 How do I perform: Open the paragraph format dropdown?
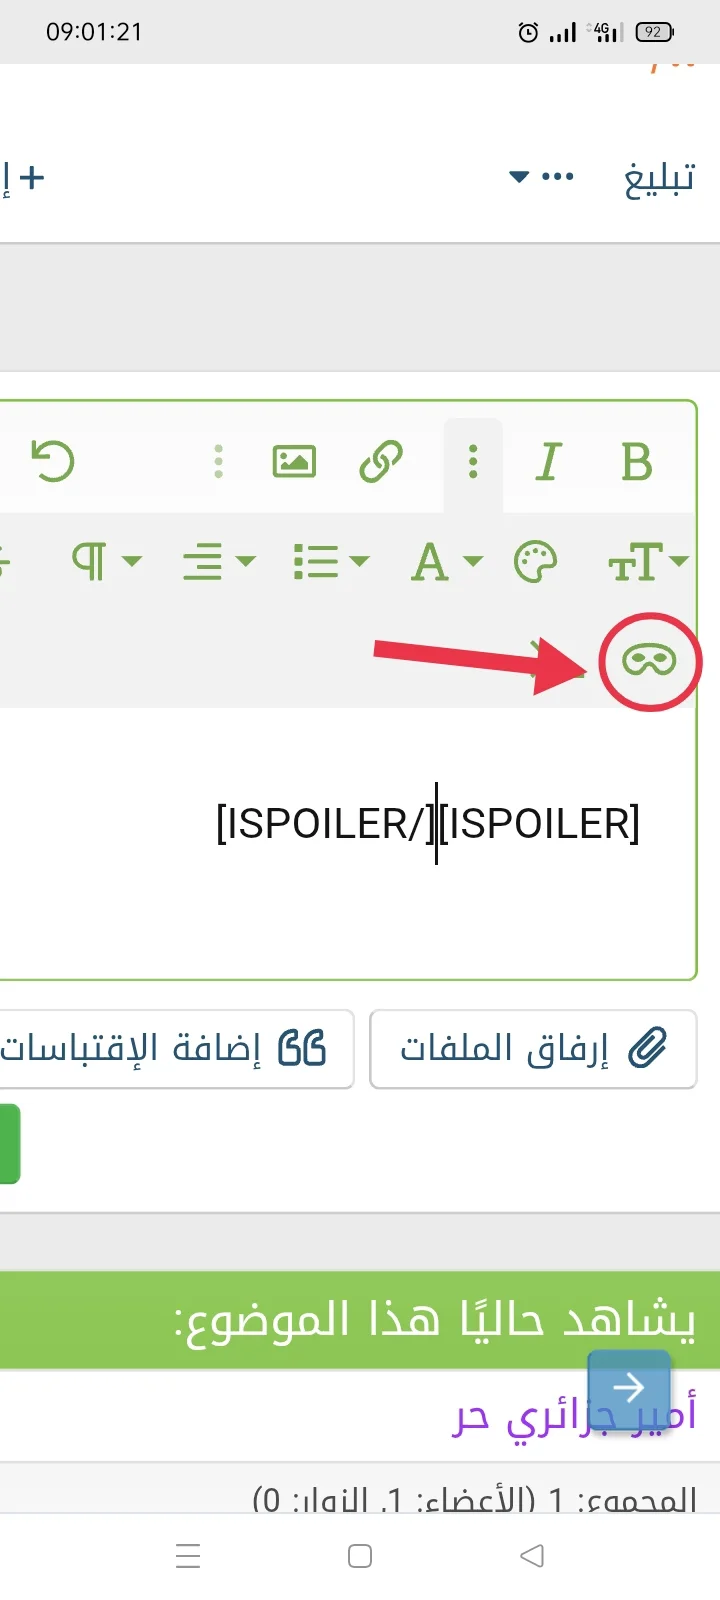(105, 562)
